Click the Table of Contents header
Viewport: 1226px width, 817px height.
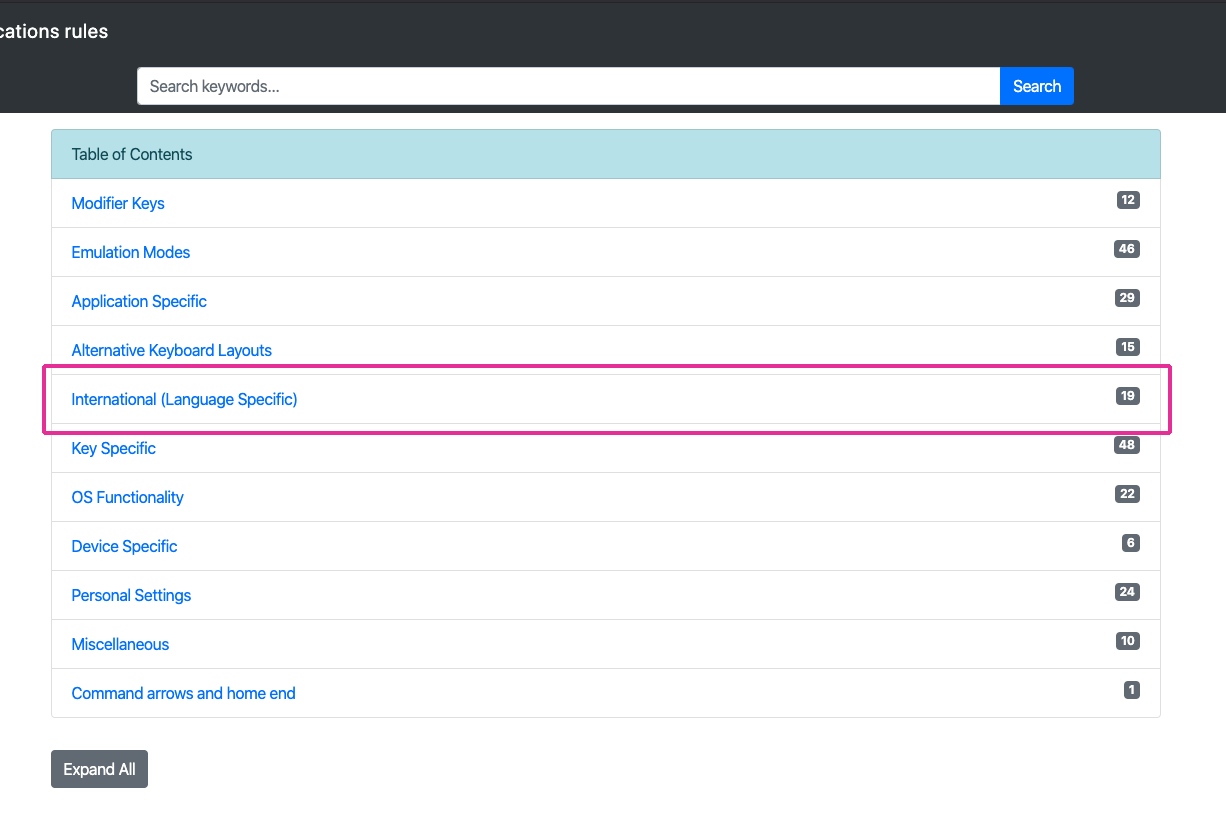pos(606,154)
